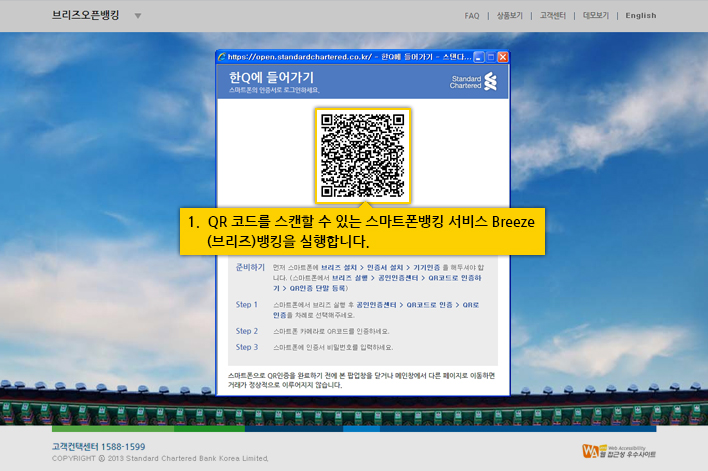Click the 고객컨택센터 1588-1599 text
708x471 pixels.
(98, 447)
